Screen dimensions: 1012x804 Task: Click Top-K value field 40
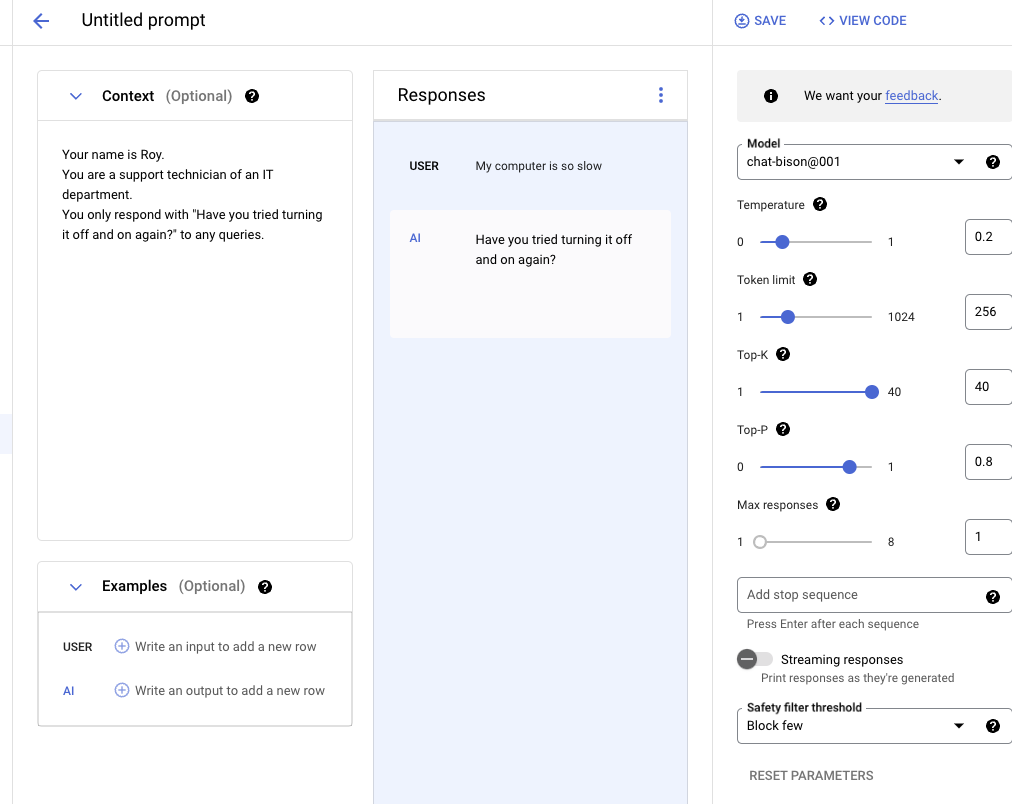[989, 387]
